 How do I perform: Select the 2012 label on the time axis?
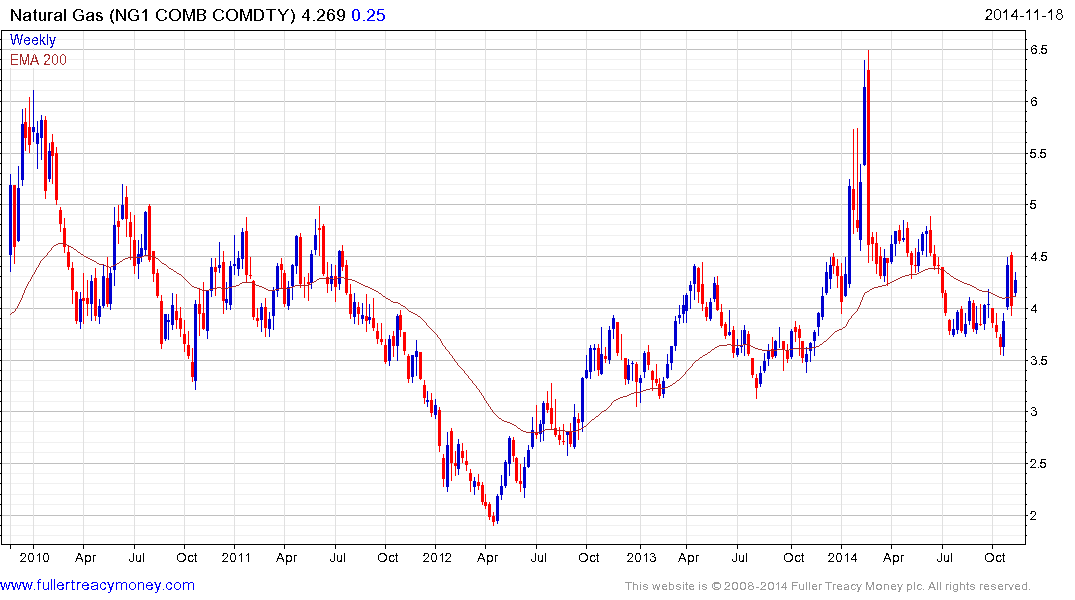pyautogui.click(x=437, y=557)
